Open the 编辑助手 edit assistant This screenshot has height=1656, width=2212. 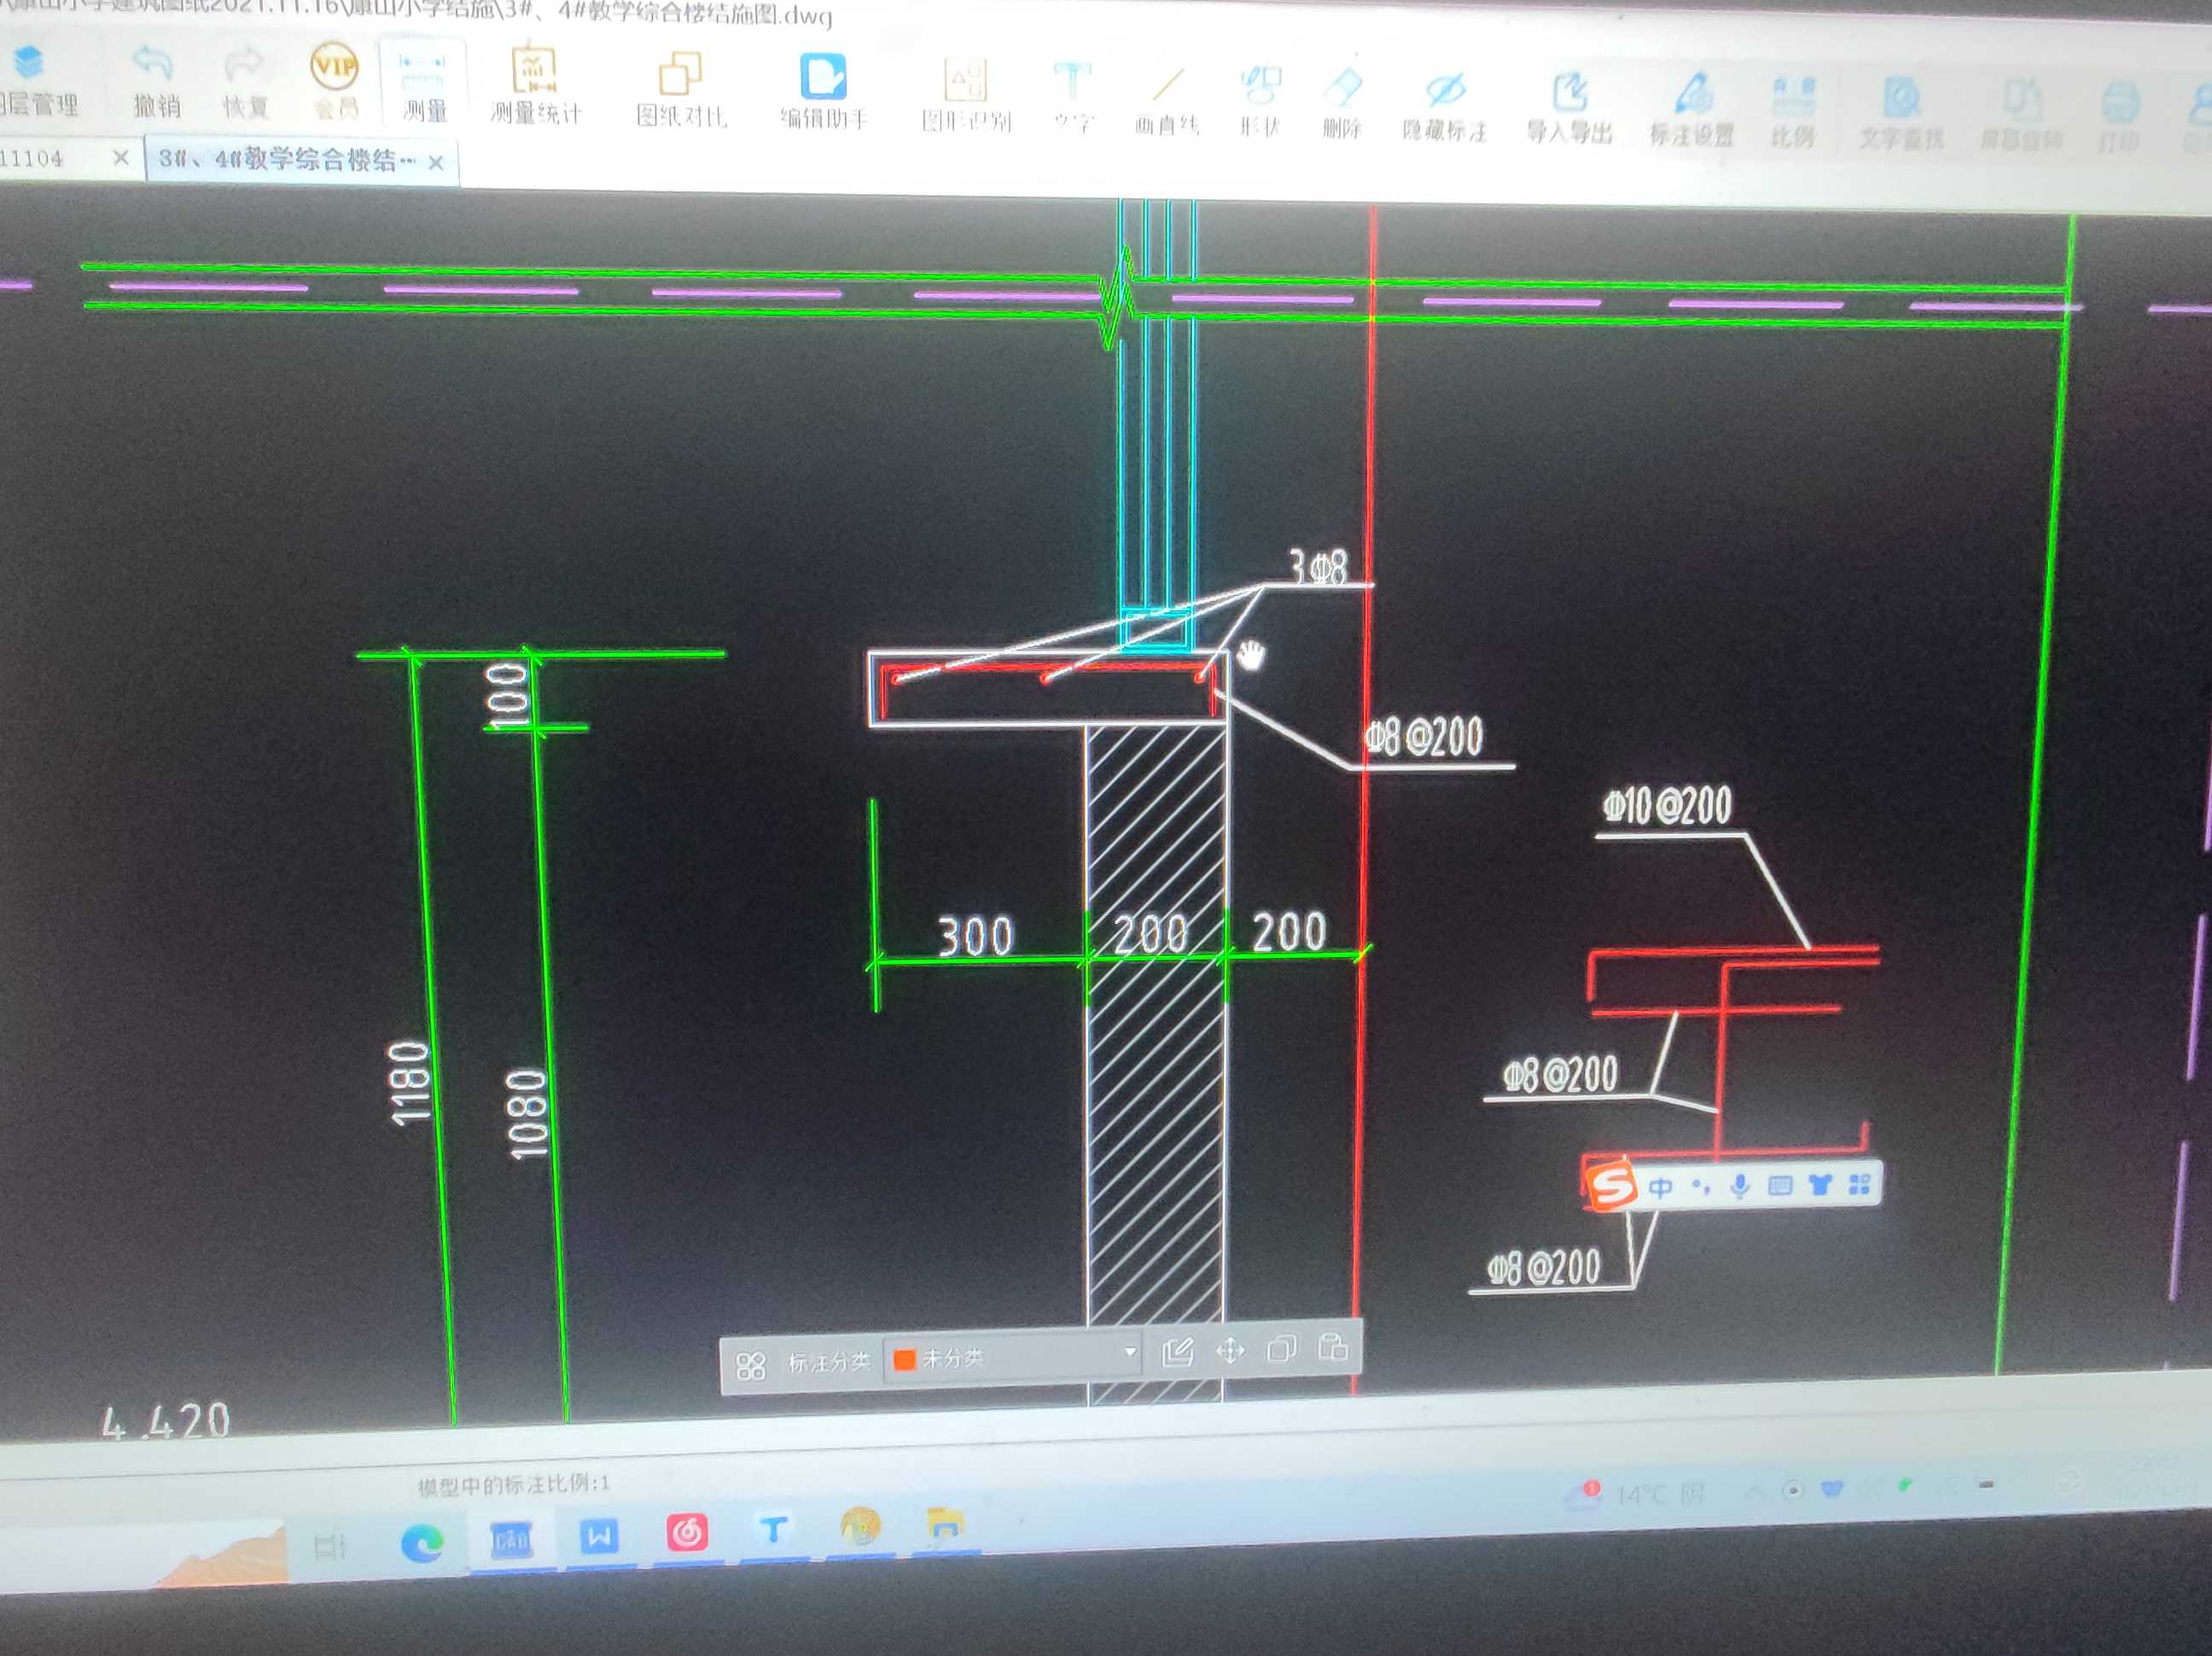[x=823, y=92]
